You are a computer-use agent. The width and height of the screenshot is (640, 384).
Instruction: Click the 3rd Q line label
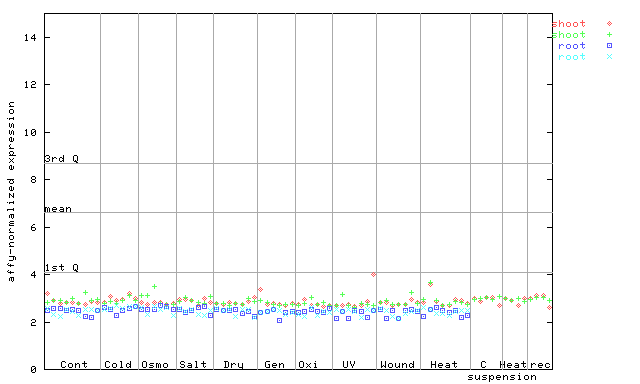(61, 158)
